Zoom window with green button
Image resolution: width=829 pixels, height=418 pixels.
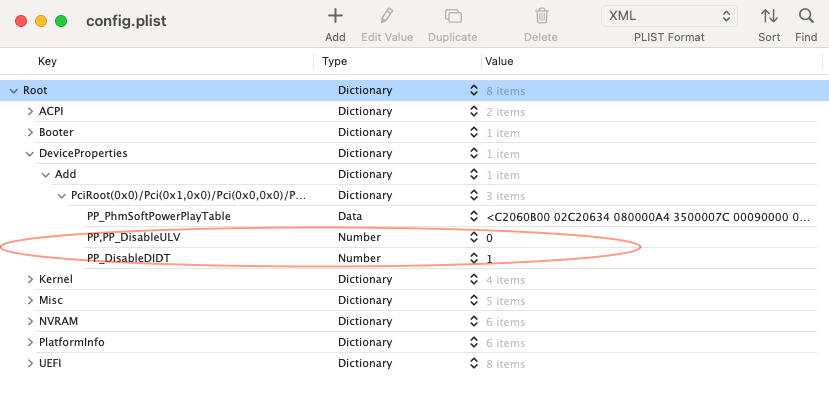(x=61, y=21)
